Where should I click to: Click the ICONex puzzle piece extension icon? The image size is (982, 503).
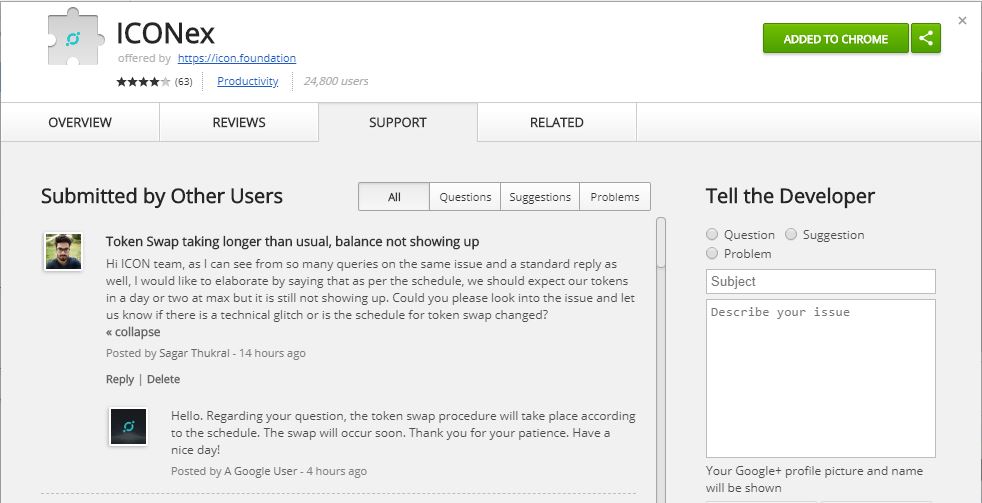click(x=76, y=37)
